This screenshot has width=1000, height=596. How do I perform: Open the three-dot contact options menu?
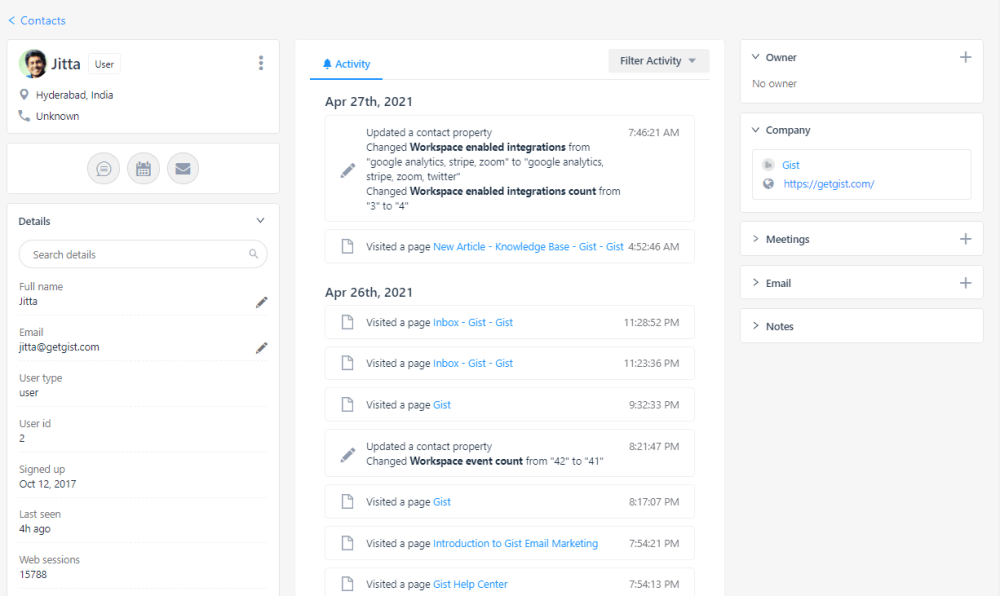[x=261, y=62]
